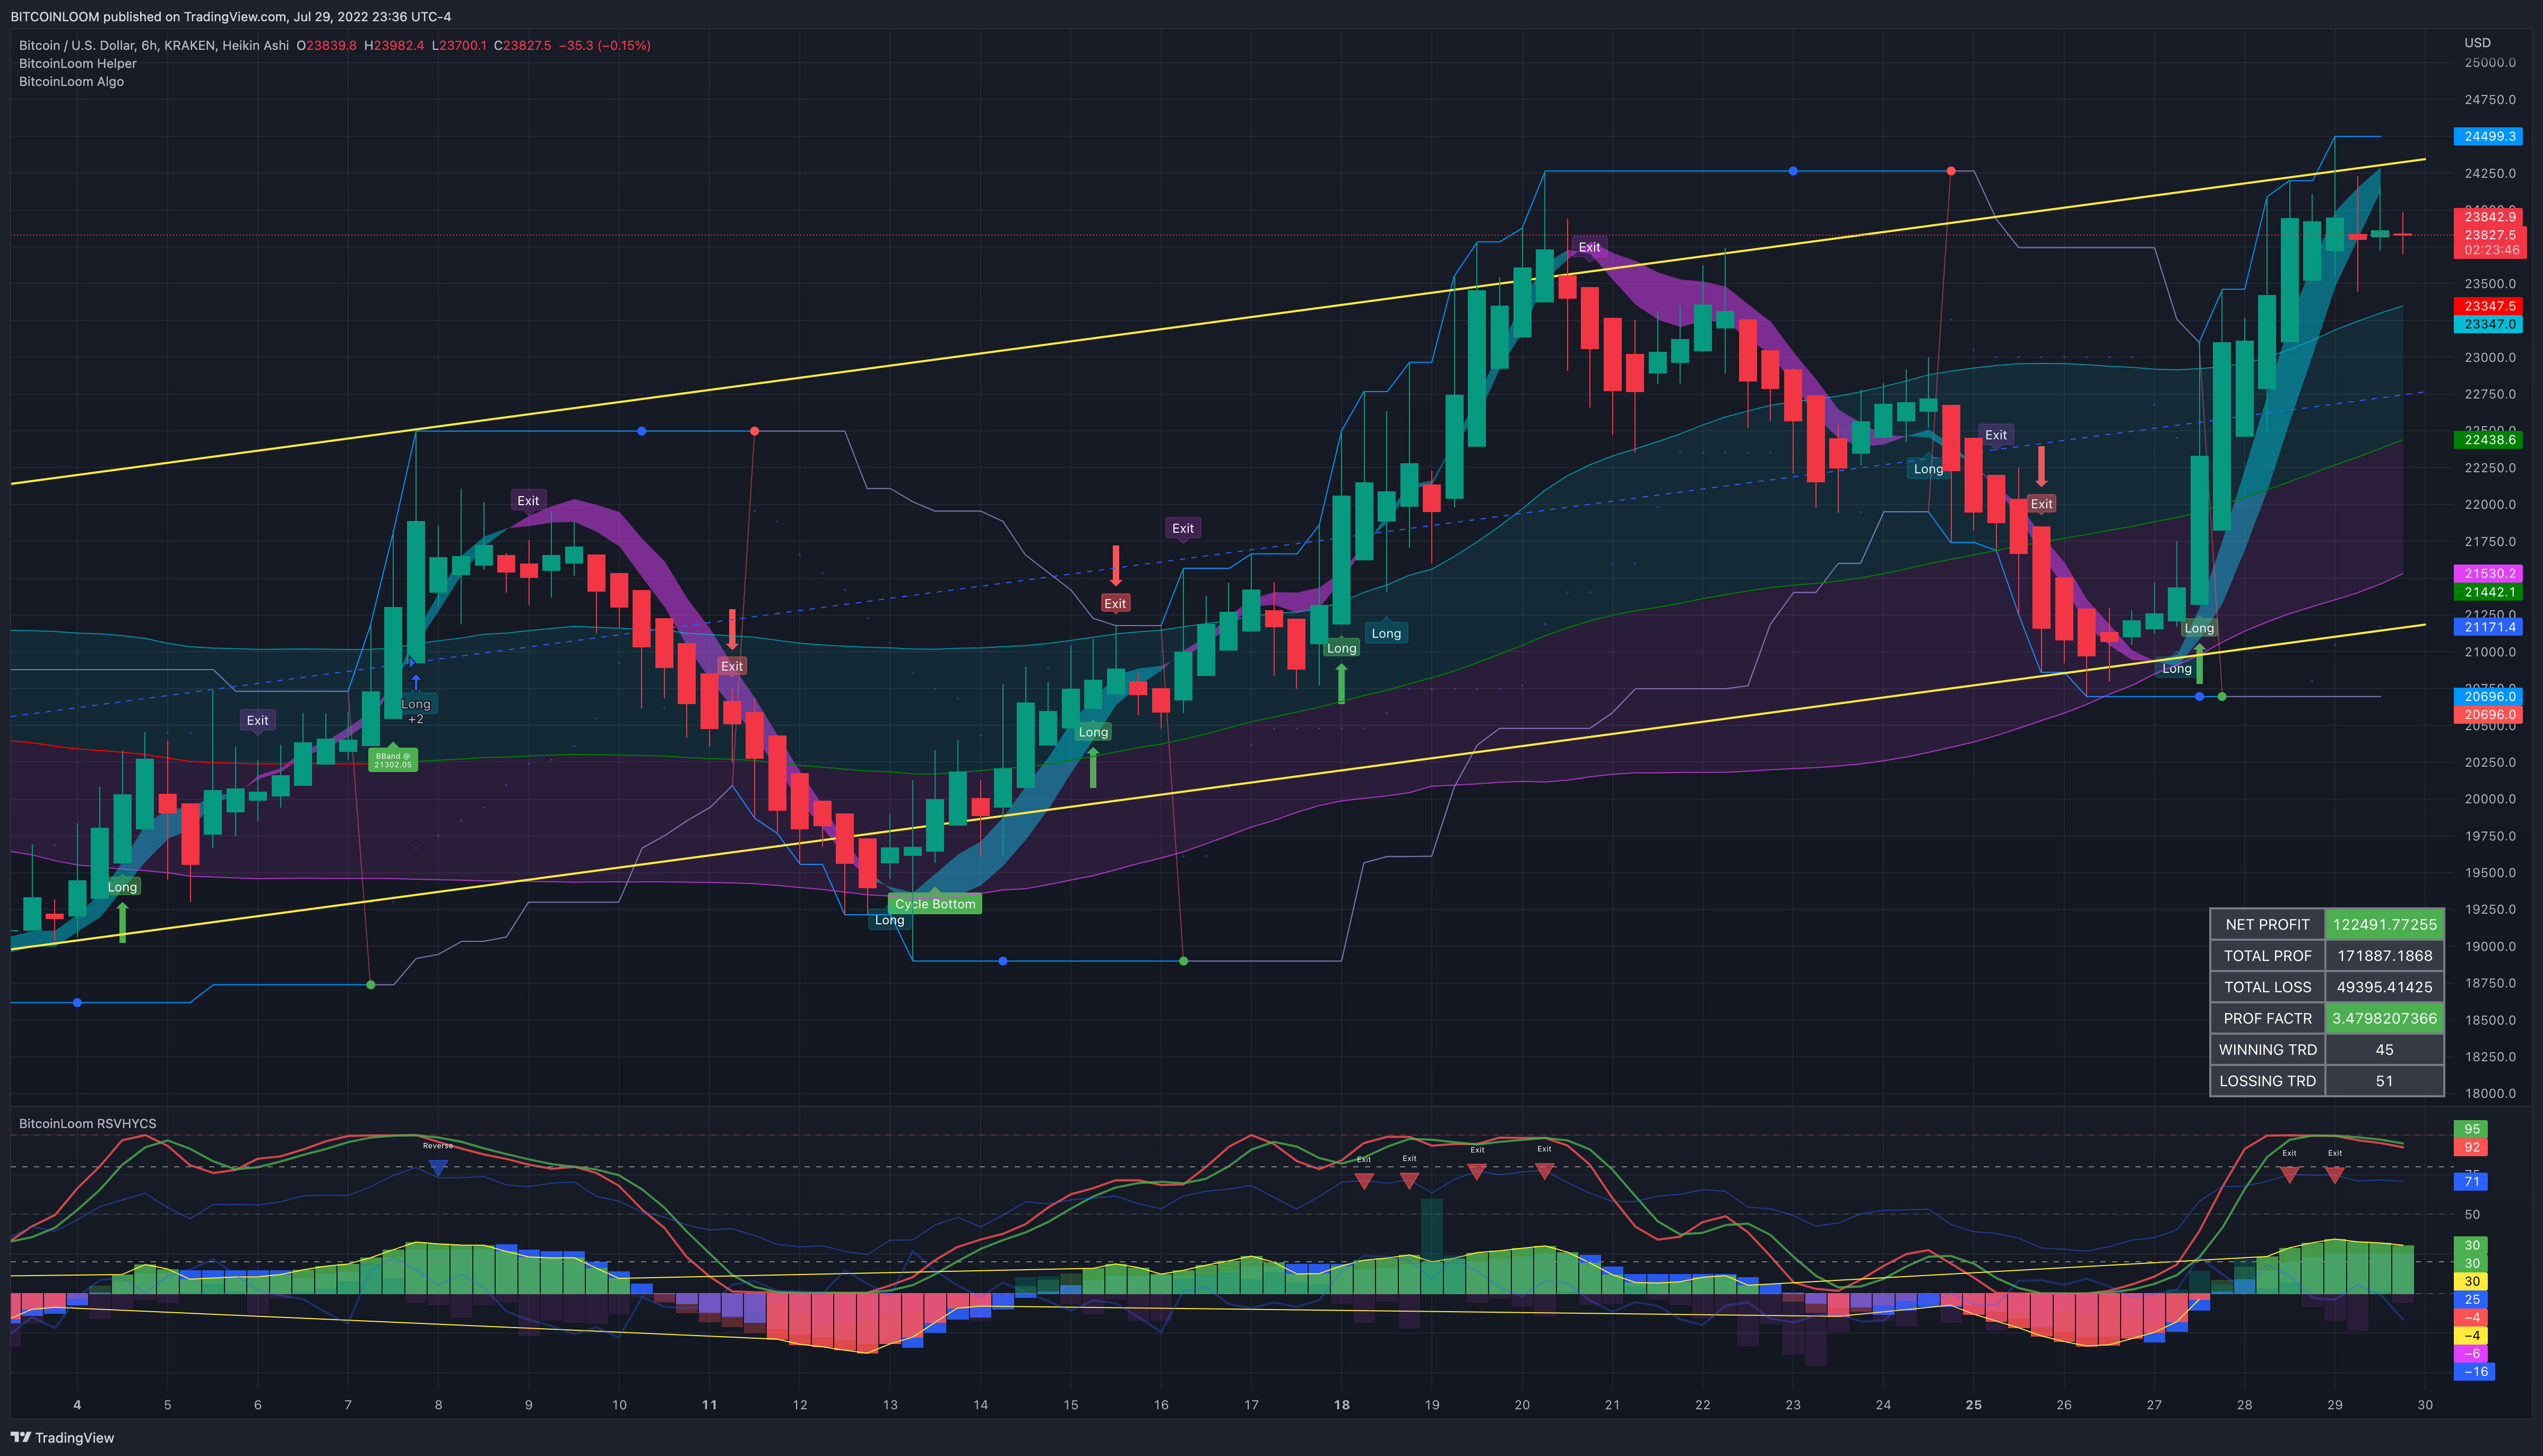Image resolution: width=2543 pixels, height=1456 pixels.
Task: Click the TOTAL LOSS table cell
Action: point(2267,986)
